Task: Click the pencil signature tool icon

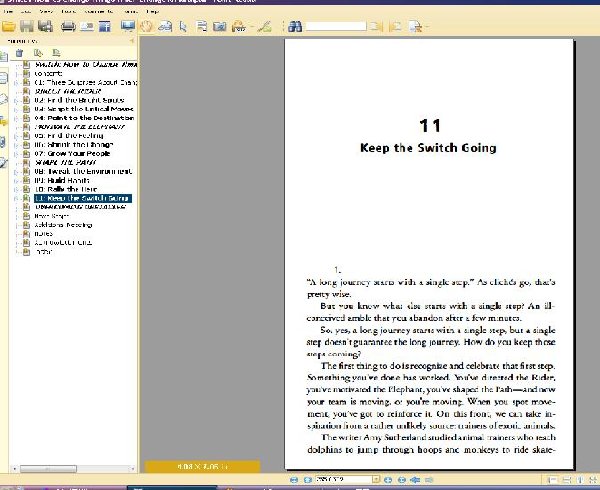Action: coord(265,26)
